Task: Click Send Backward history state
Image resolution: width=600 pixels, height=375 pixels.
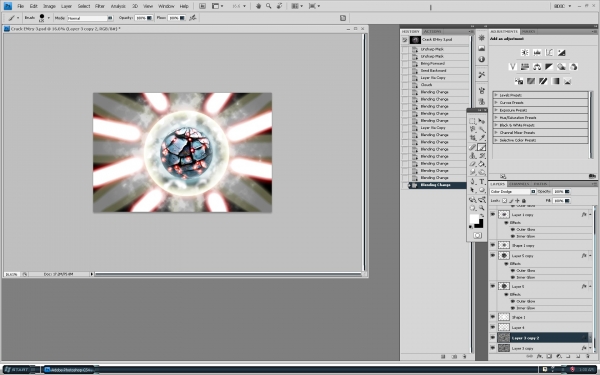Action: [435, 71]
